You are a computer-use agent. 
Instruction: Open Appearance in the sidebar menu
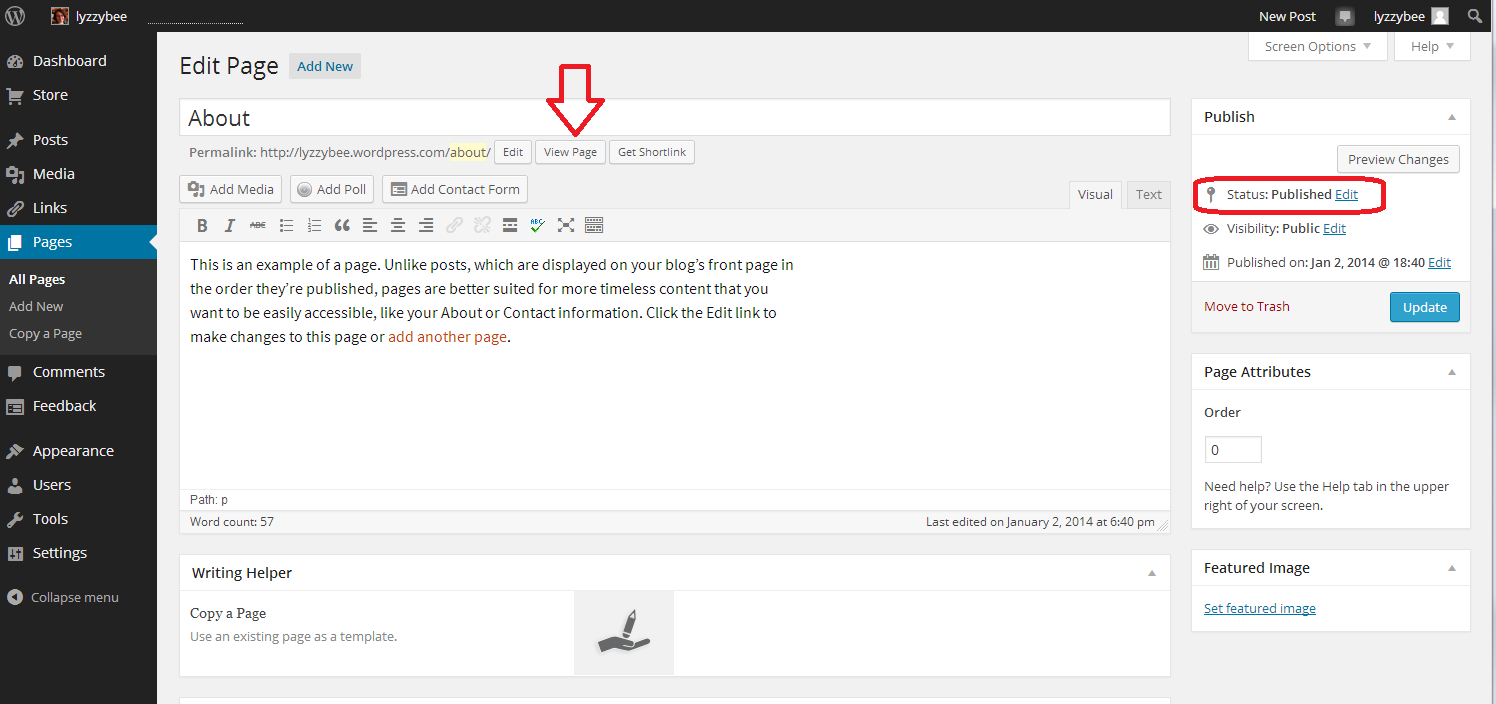[73, 451]
